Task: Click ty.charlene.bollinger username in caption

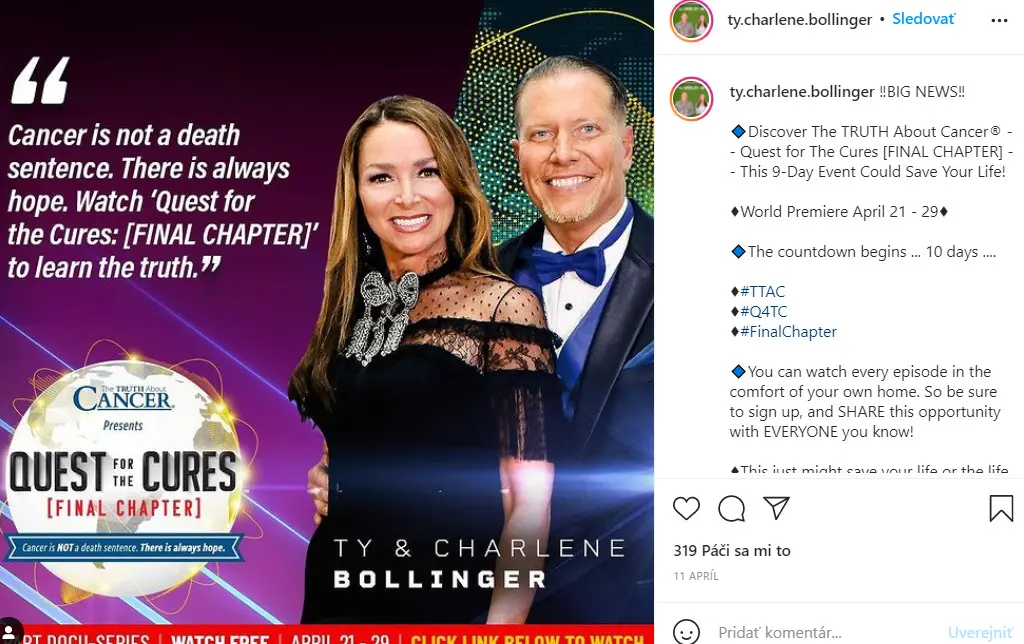Action: pyautogui.click(x=802, y=92)
